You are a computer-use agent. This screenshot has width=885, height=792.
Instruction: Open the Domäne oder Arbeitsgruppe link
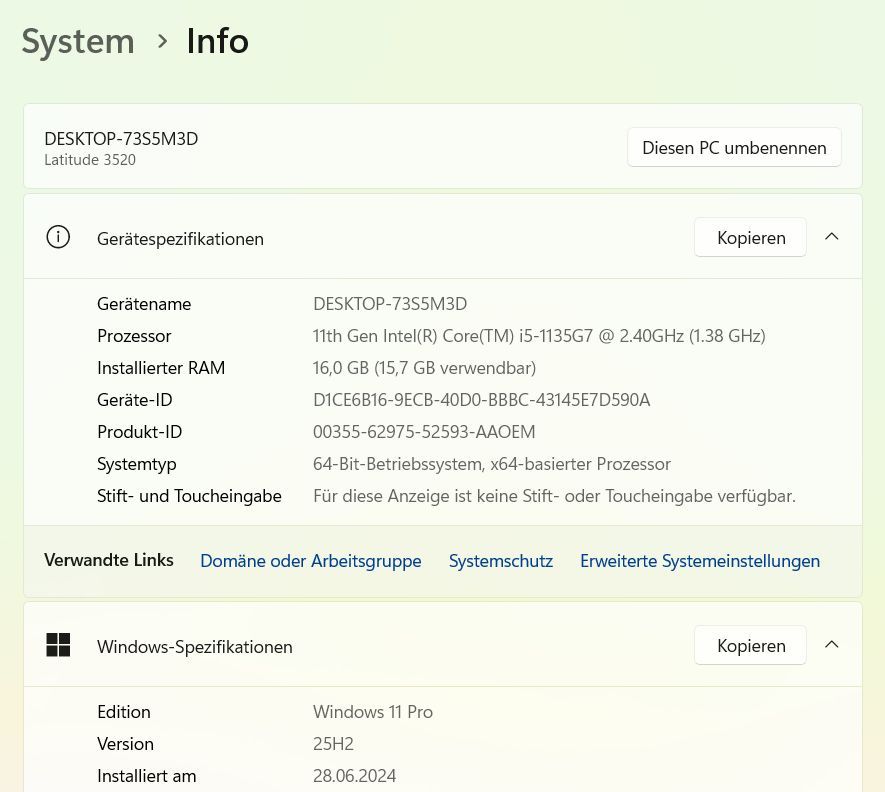pyautogui.click(x=310, y=561)
